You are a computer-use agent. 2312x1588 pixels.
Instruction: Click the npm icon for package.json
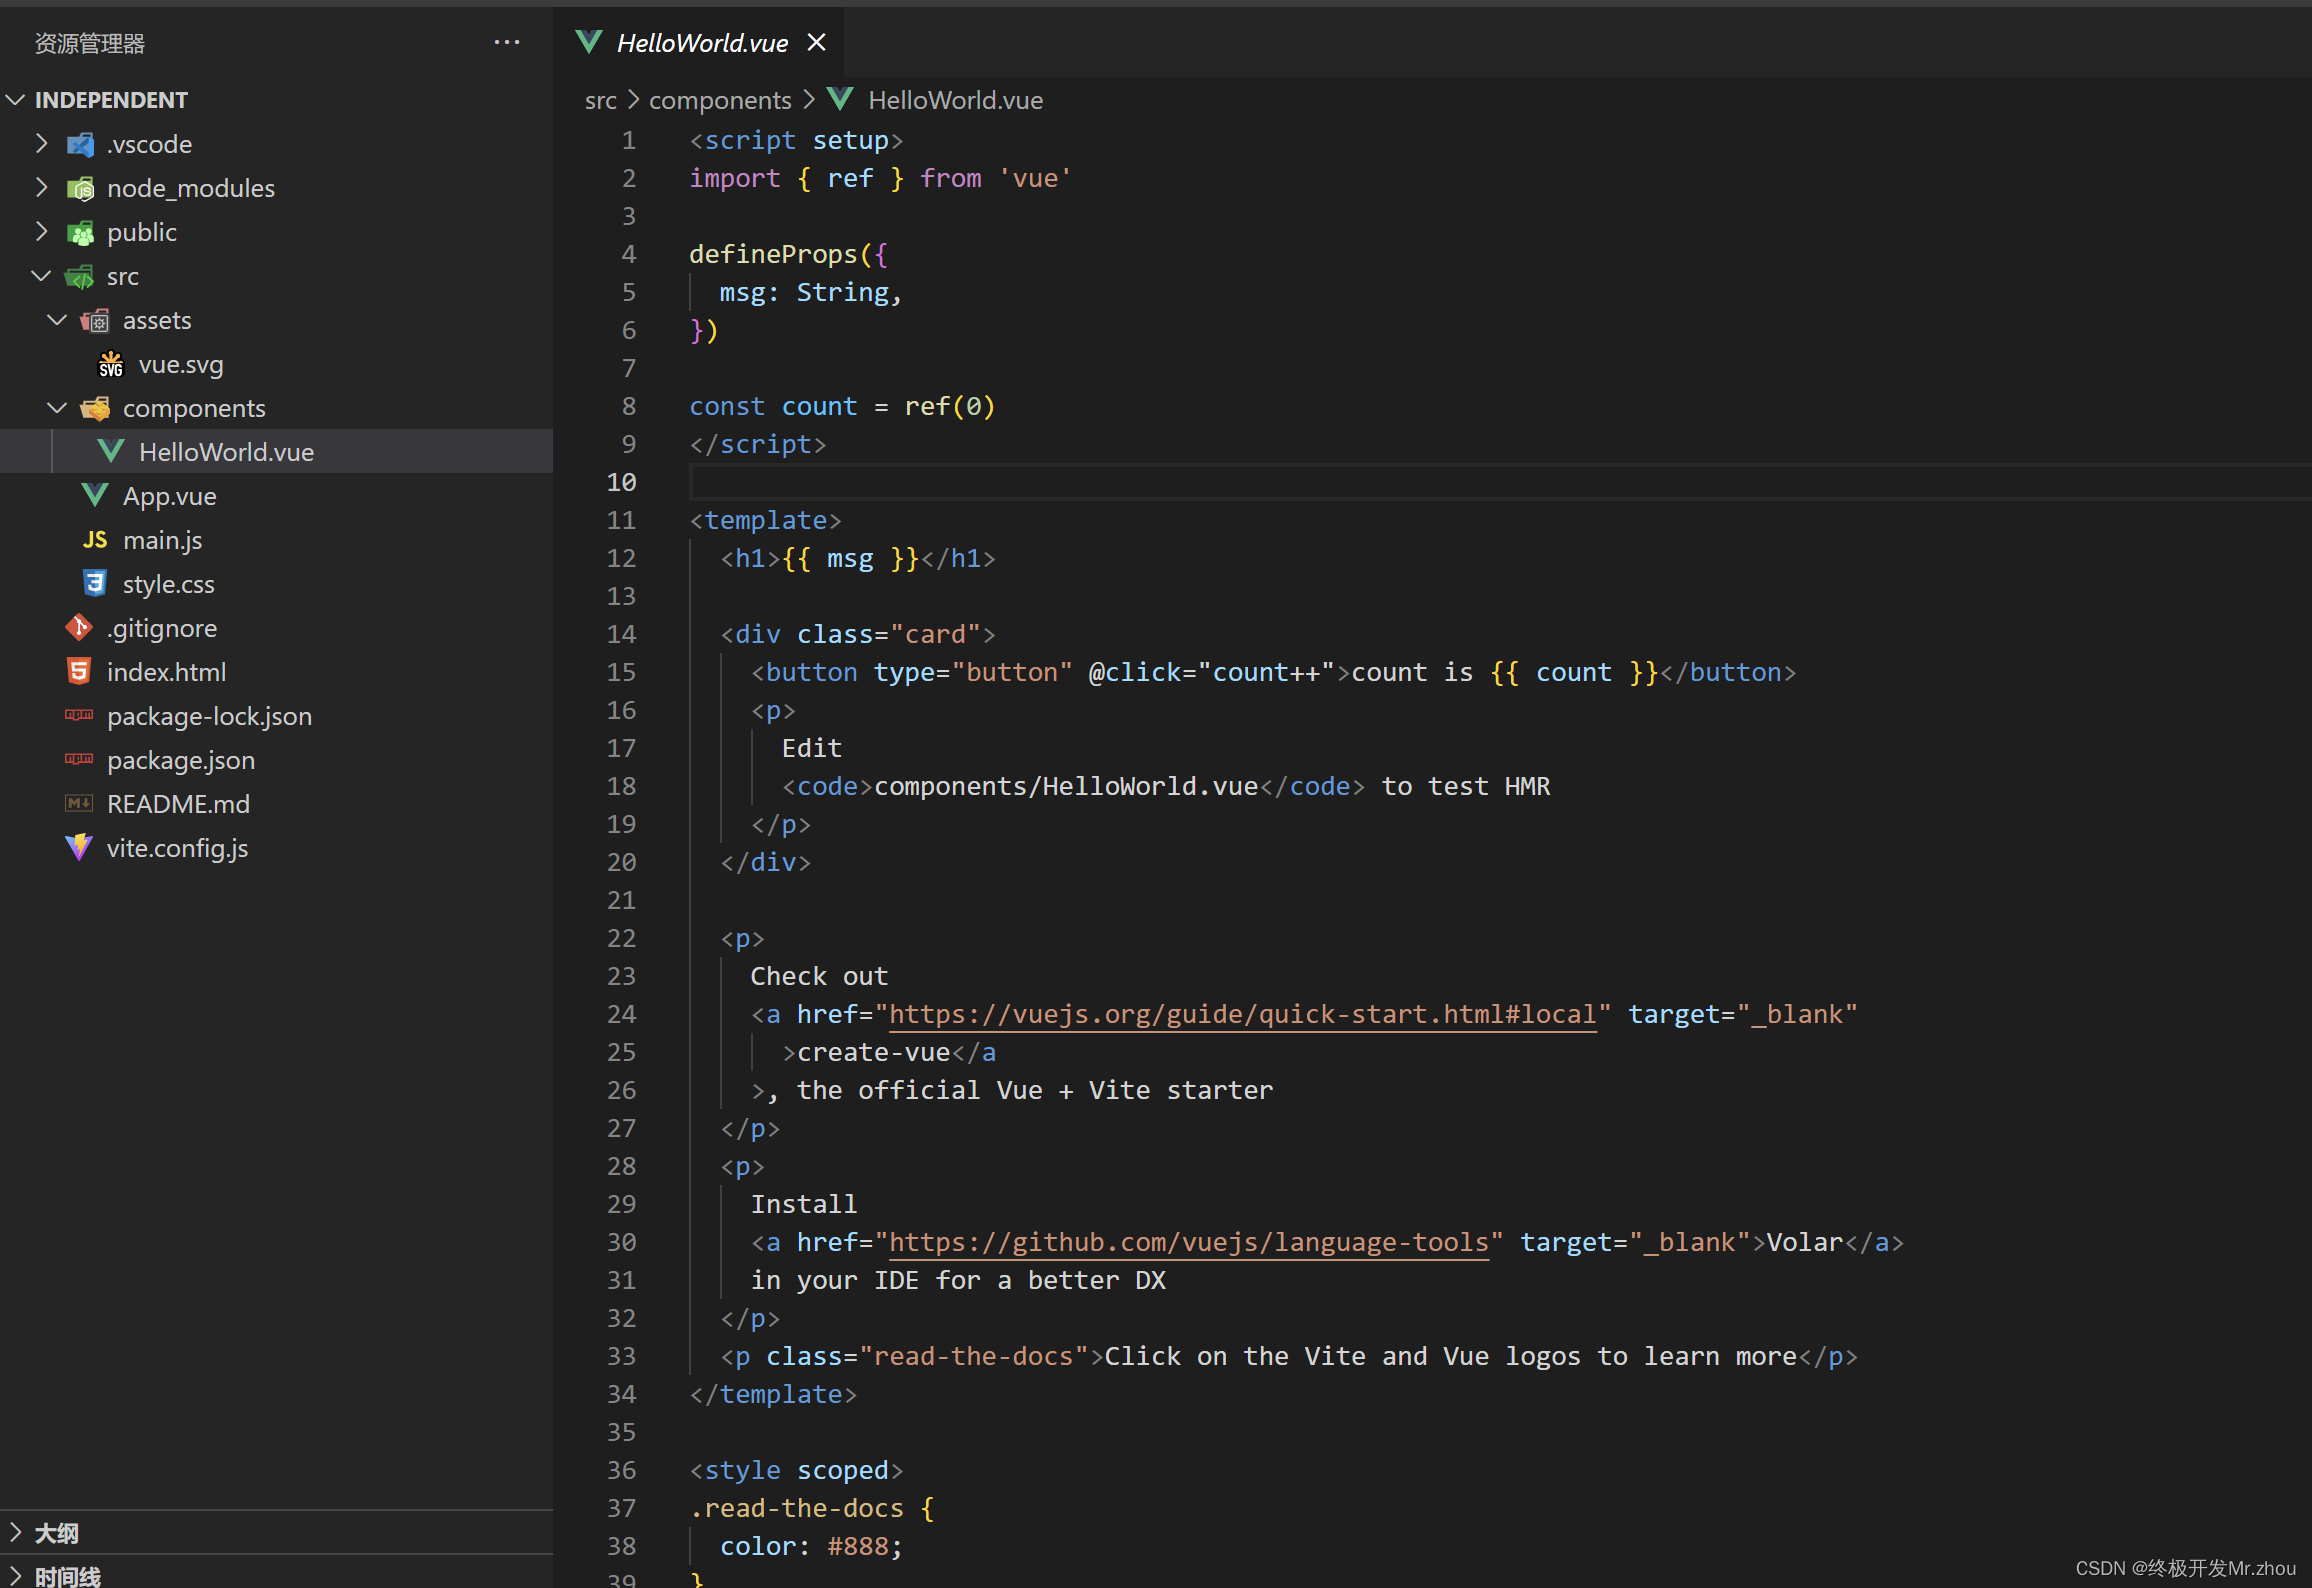point(79,760)
